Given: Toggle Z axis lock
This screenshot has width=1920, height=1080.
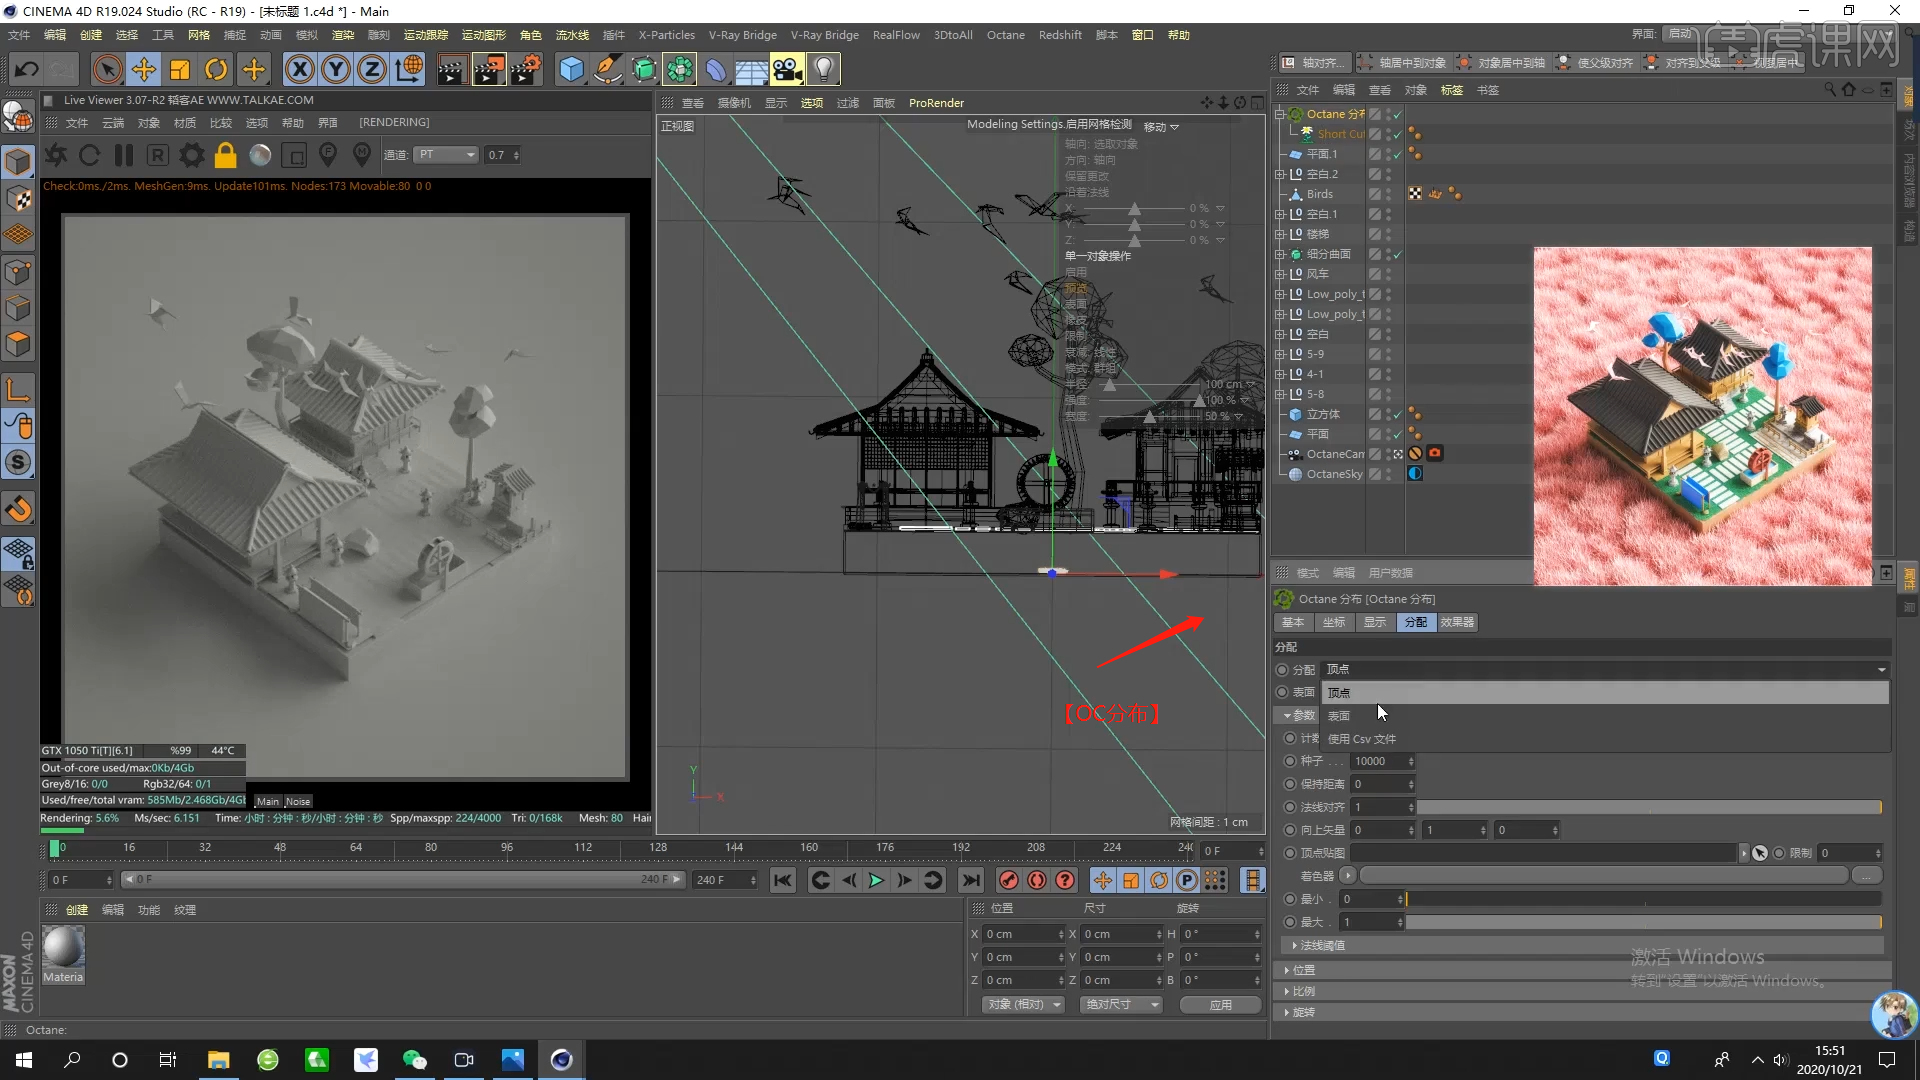Looking at the screenshot, I should click(x=372, y=69).
